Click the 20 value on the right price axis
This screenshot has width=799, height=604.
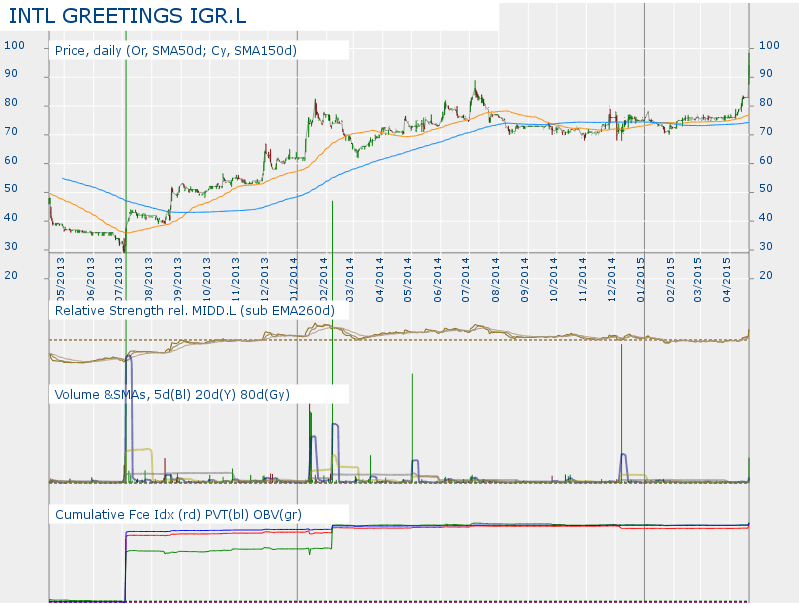766,275
